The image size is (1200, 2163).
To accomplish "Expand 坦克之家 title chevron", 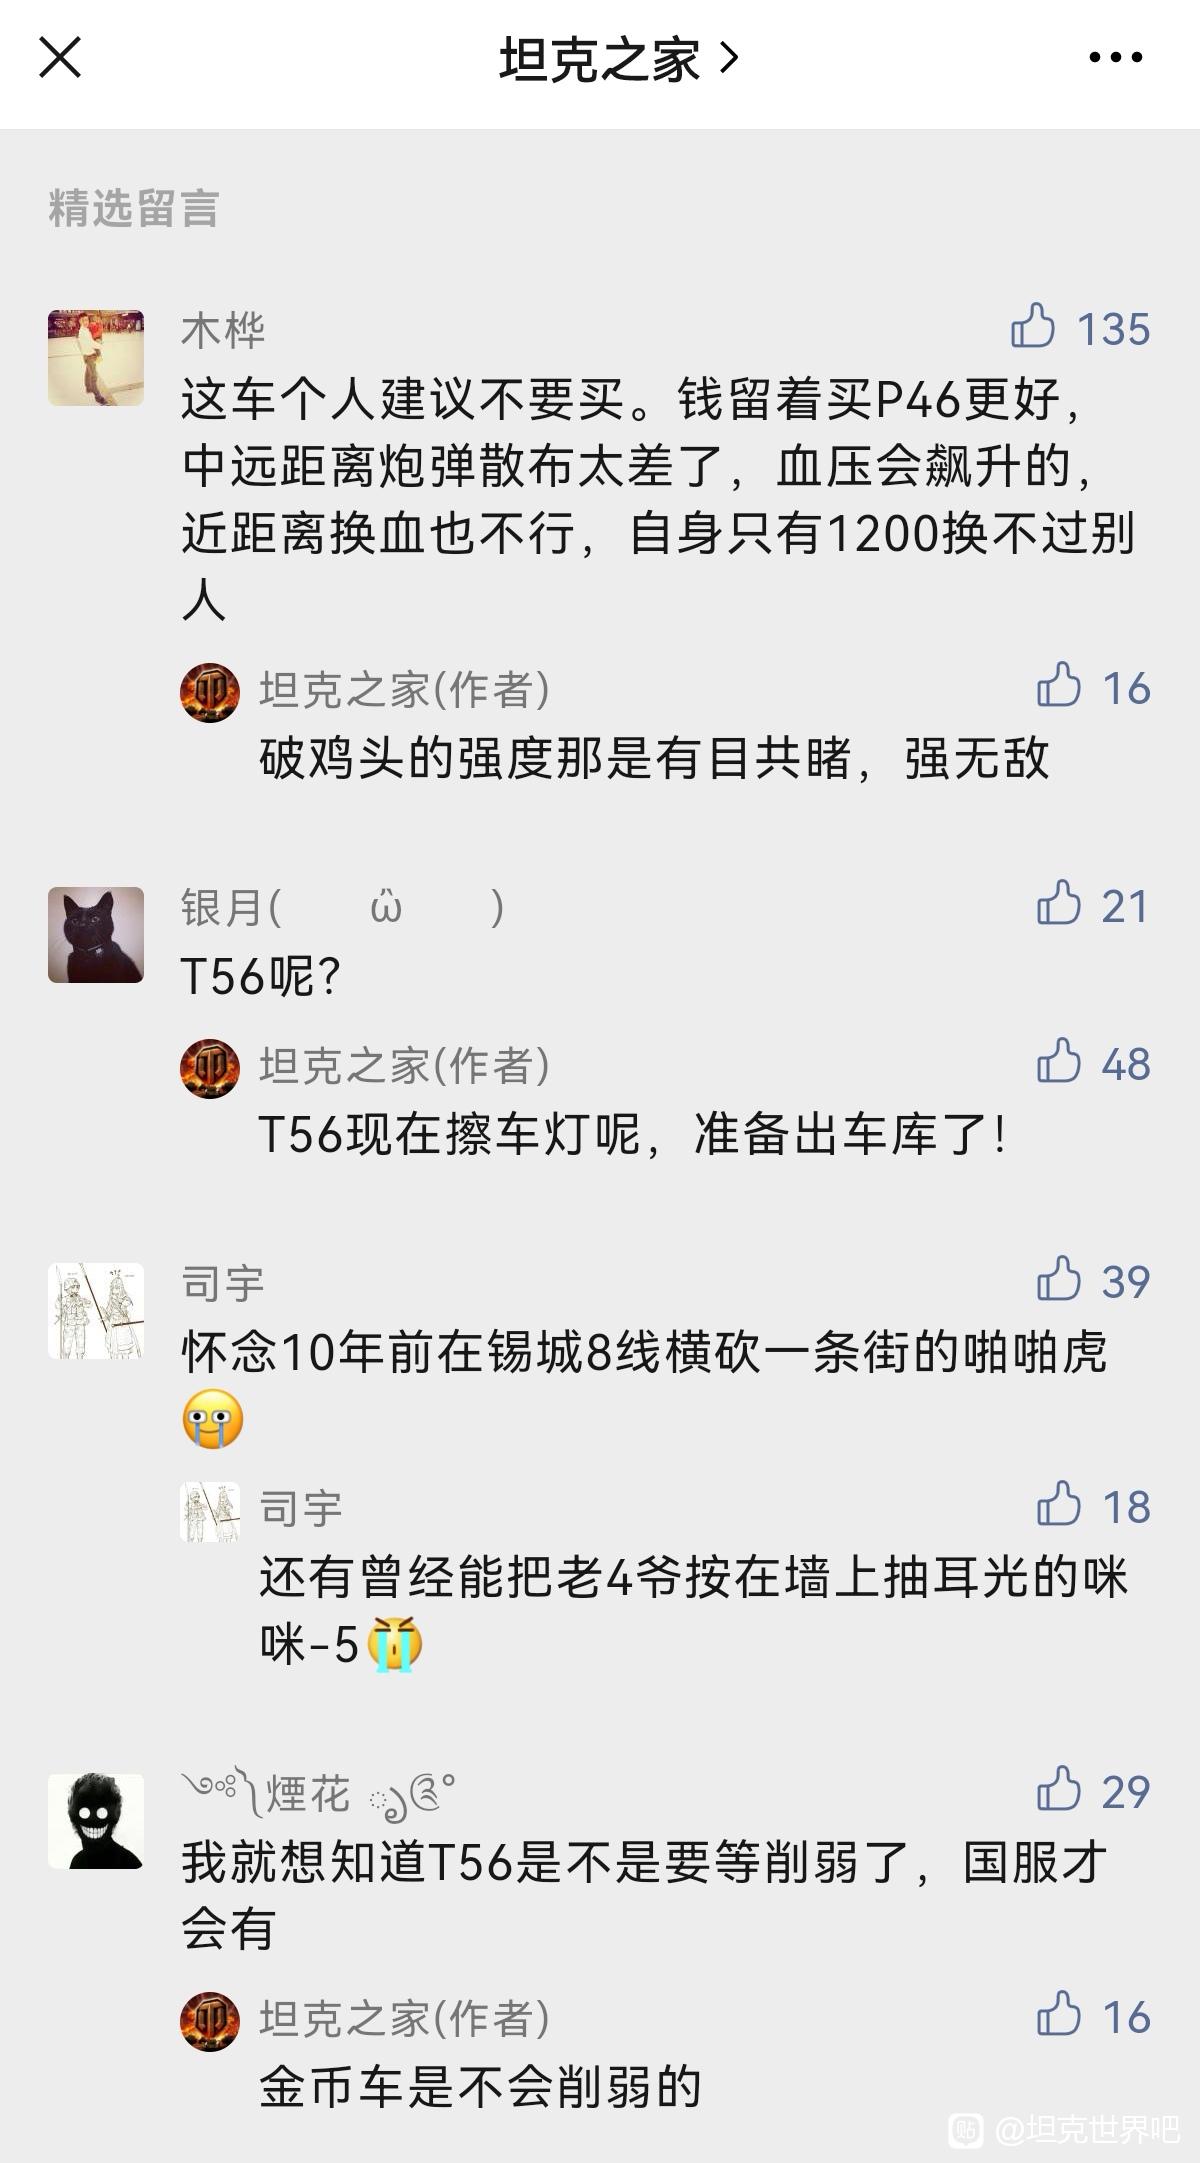I will coord(729,58).
